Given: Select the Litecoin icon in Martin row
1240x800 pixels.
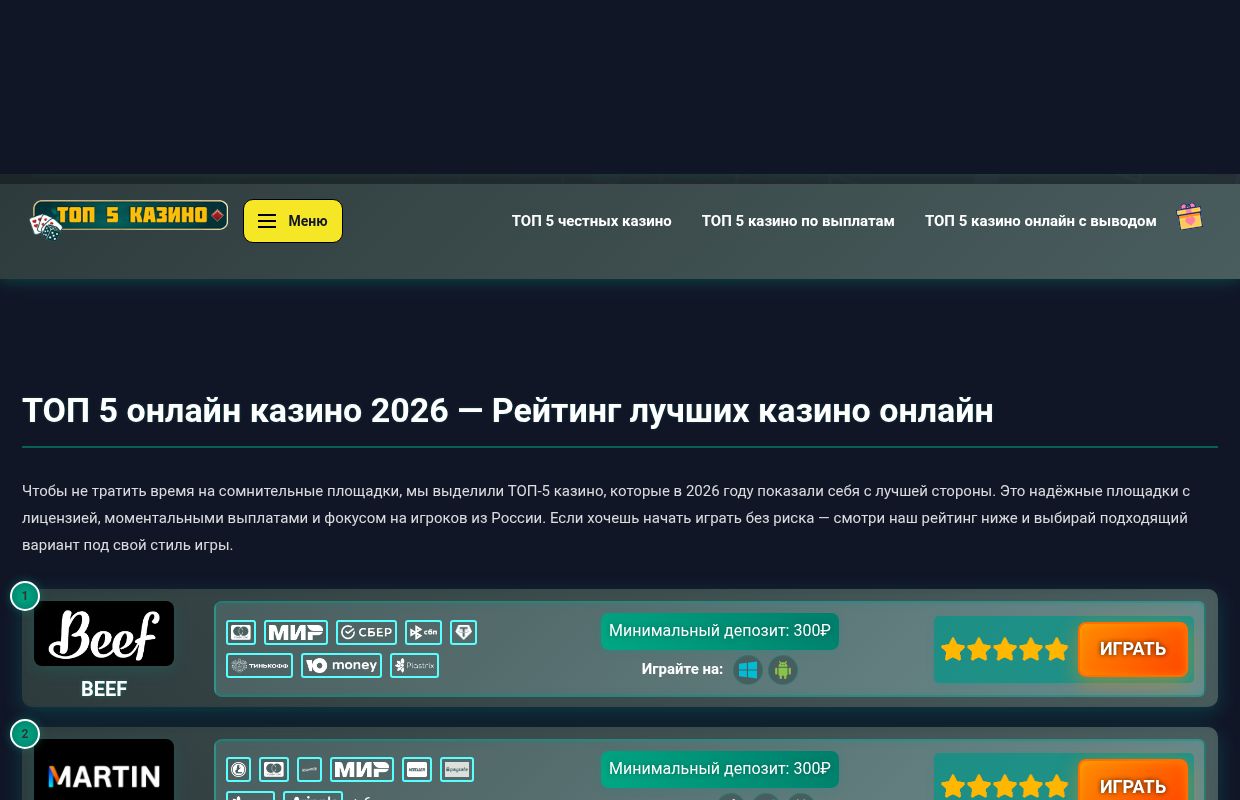Looking at the screenshot, I should (x=239, y=769).
